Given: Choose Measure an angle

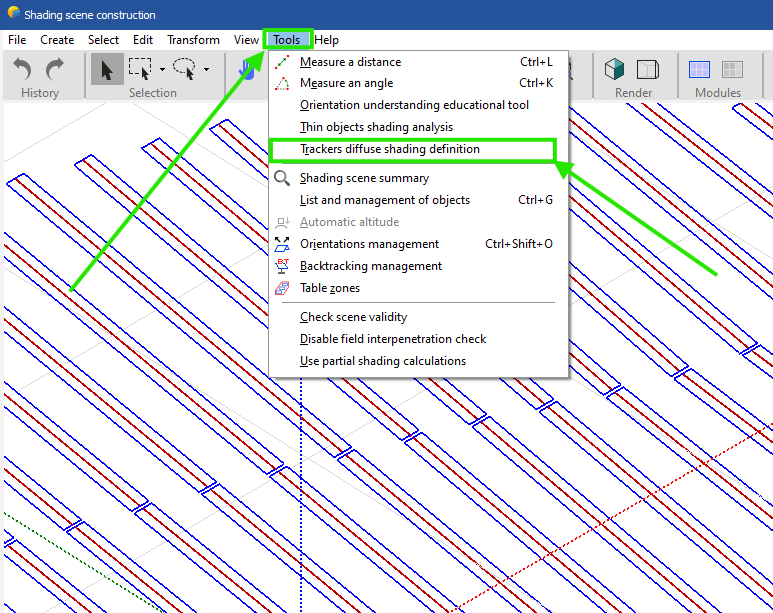Looking at the screenshot, I should tap(419, 83).
